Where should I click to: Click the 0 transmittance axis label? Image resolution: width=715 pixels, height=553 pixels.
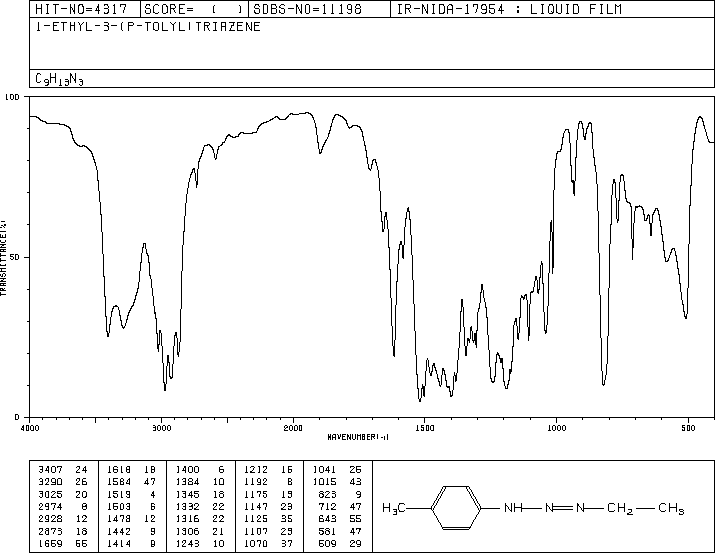[17, 417]
